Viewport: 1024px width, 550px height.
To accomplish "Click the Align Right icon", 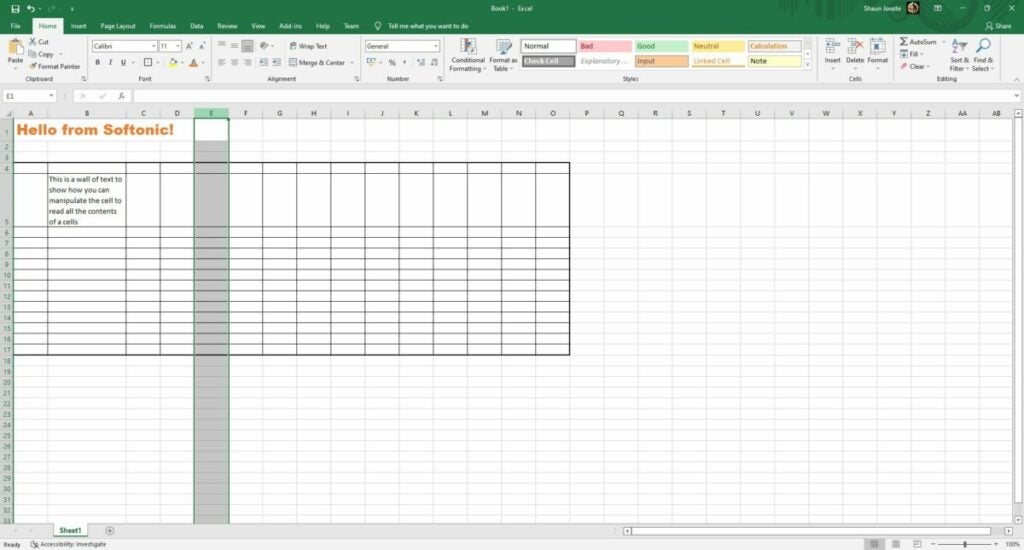I will pyautogui.click(x=247, y=63).
